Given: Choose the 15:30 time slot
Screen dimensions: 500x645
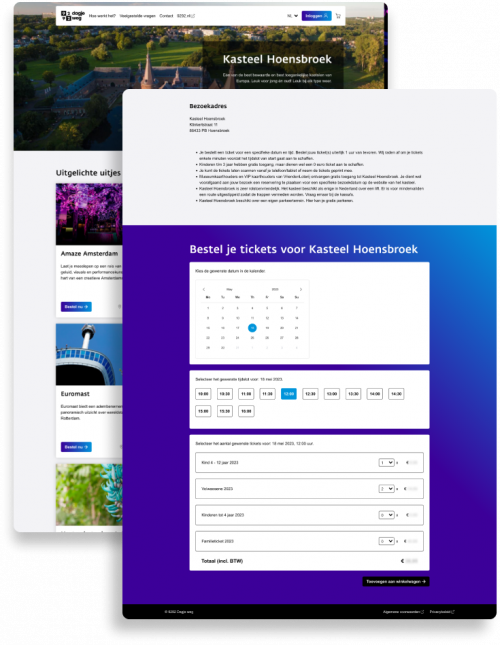Looking at the screenshot, I should click(225, 411).
